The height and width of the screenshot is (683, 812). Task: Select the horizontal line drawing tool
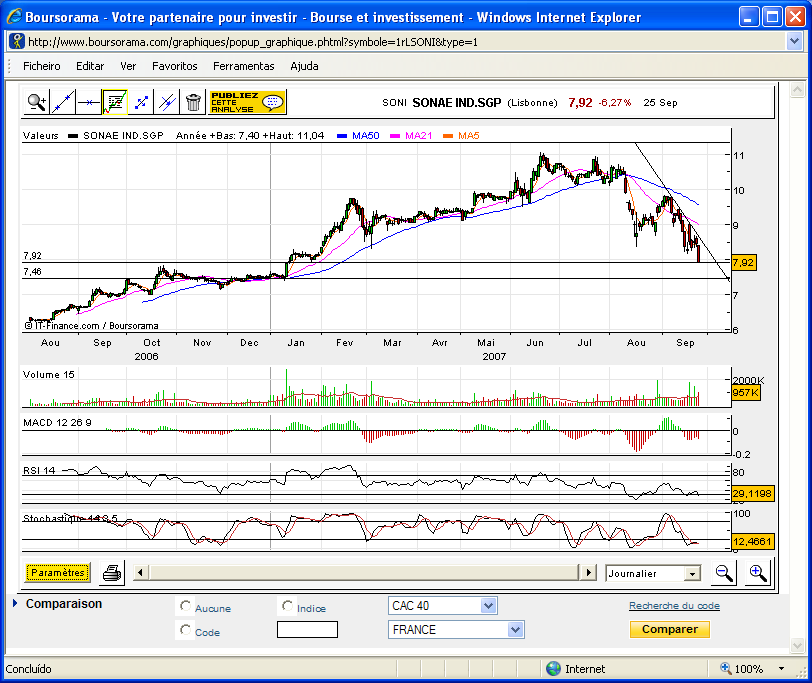(x=89, y=101)
